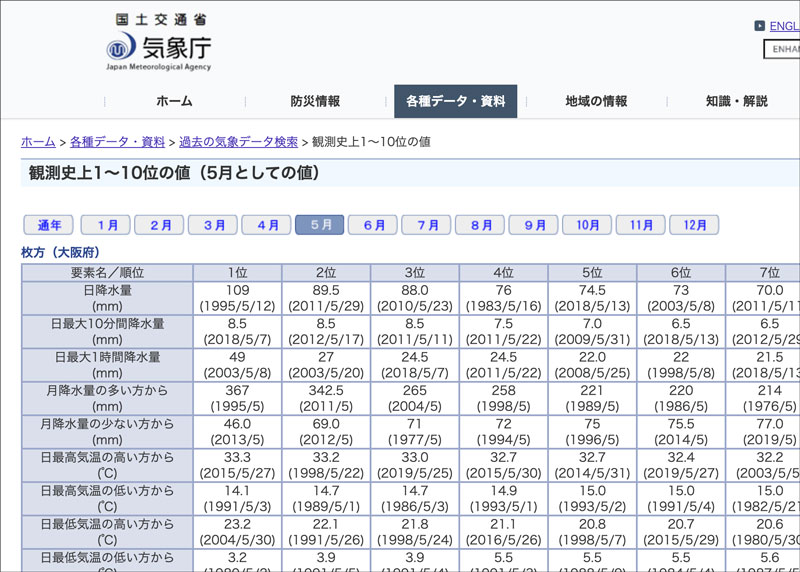Select the 通年 period tab

[x=49, y=225]
